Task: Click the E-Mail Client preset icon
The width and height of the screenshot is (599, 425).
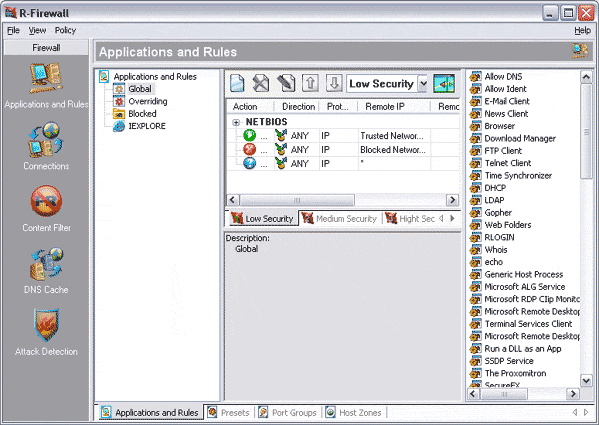Action: coord(475,101)
